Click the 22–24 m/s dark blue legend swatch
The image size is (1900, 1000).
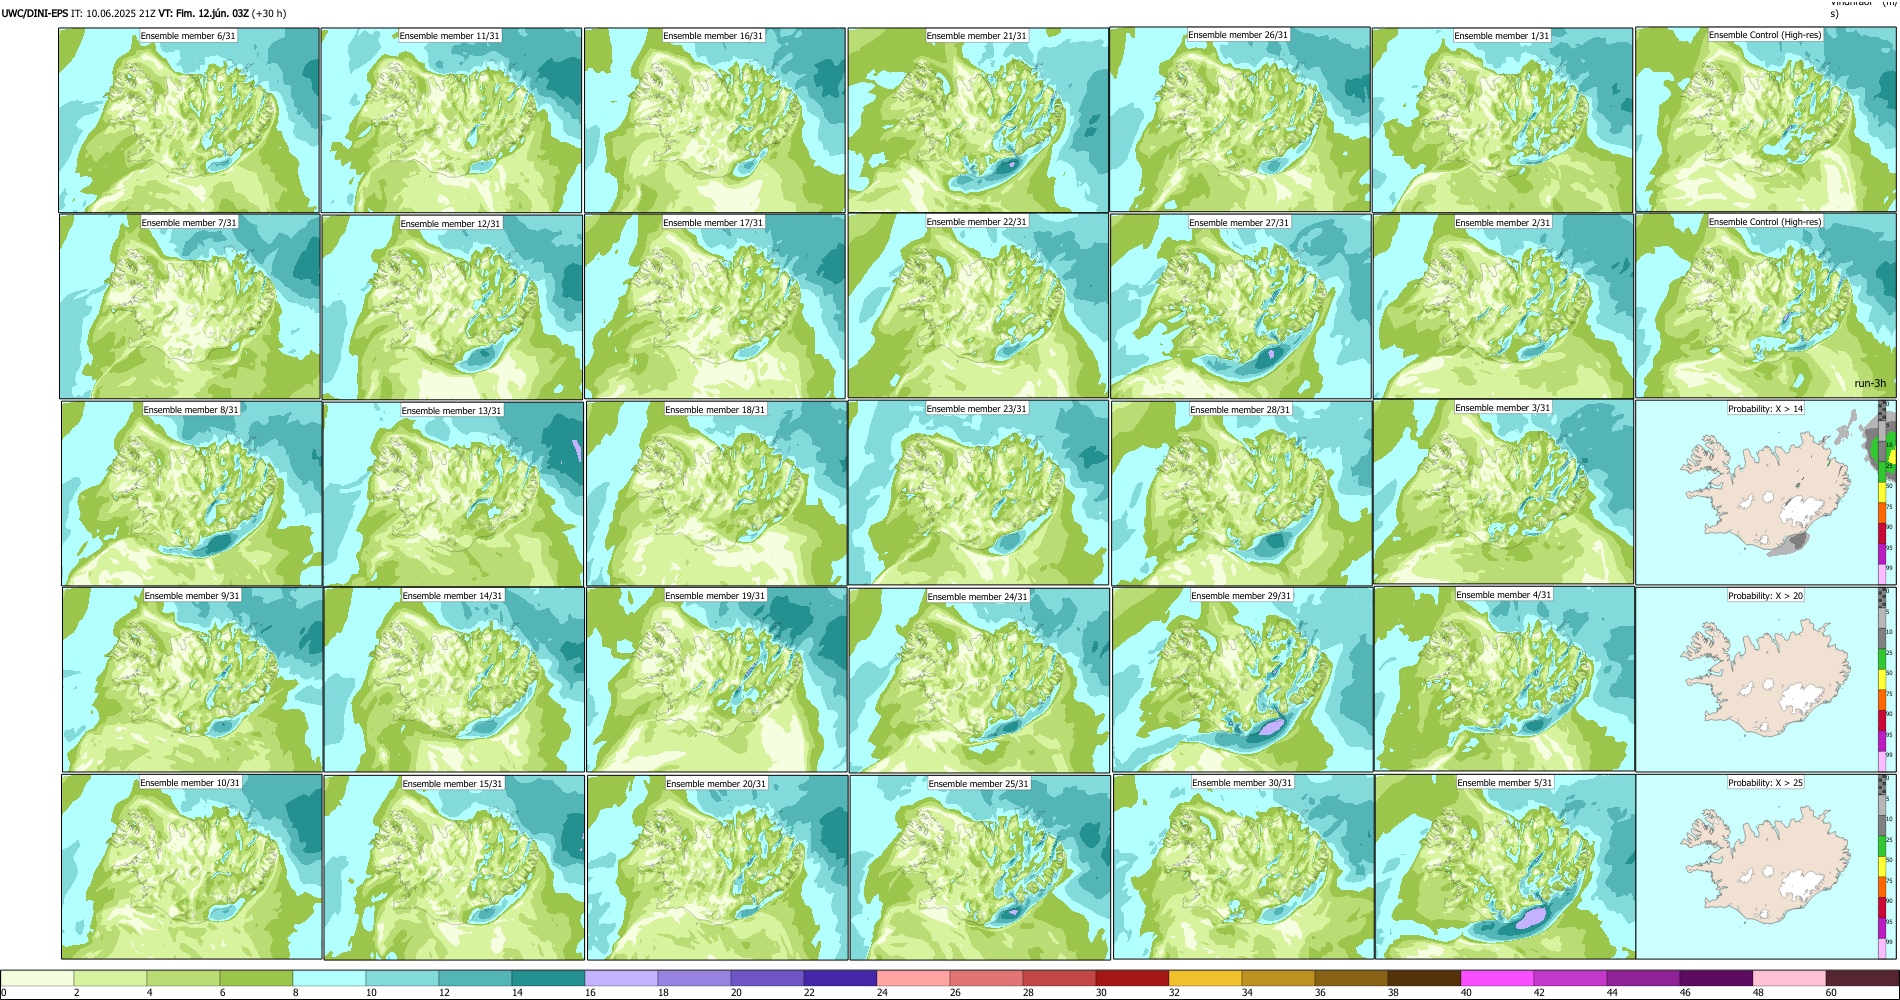840,978
